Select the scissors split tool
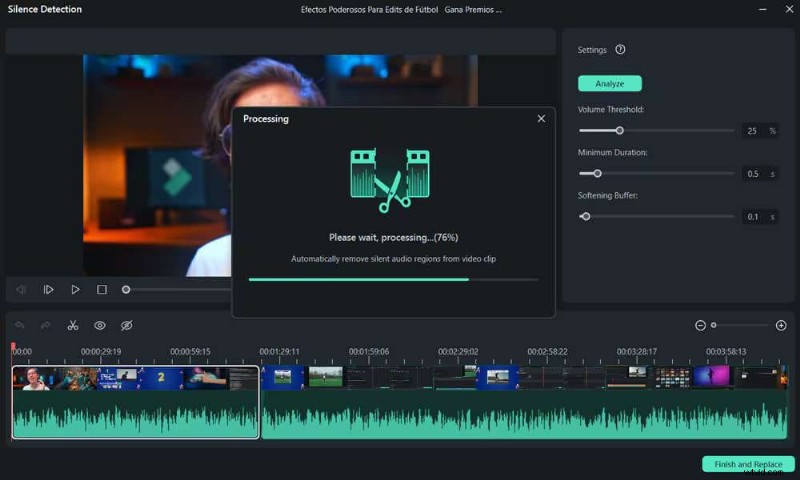Image resolution: width=800 pixels, height=480 pixels. 73,325
